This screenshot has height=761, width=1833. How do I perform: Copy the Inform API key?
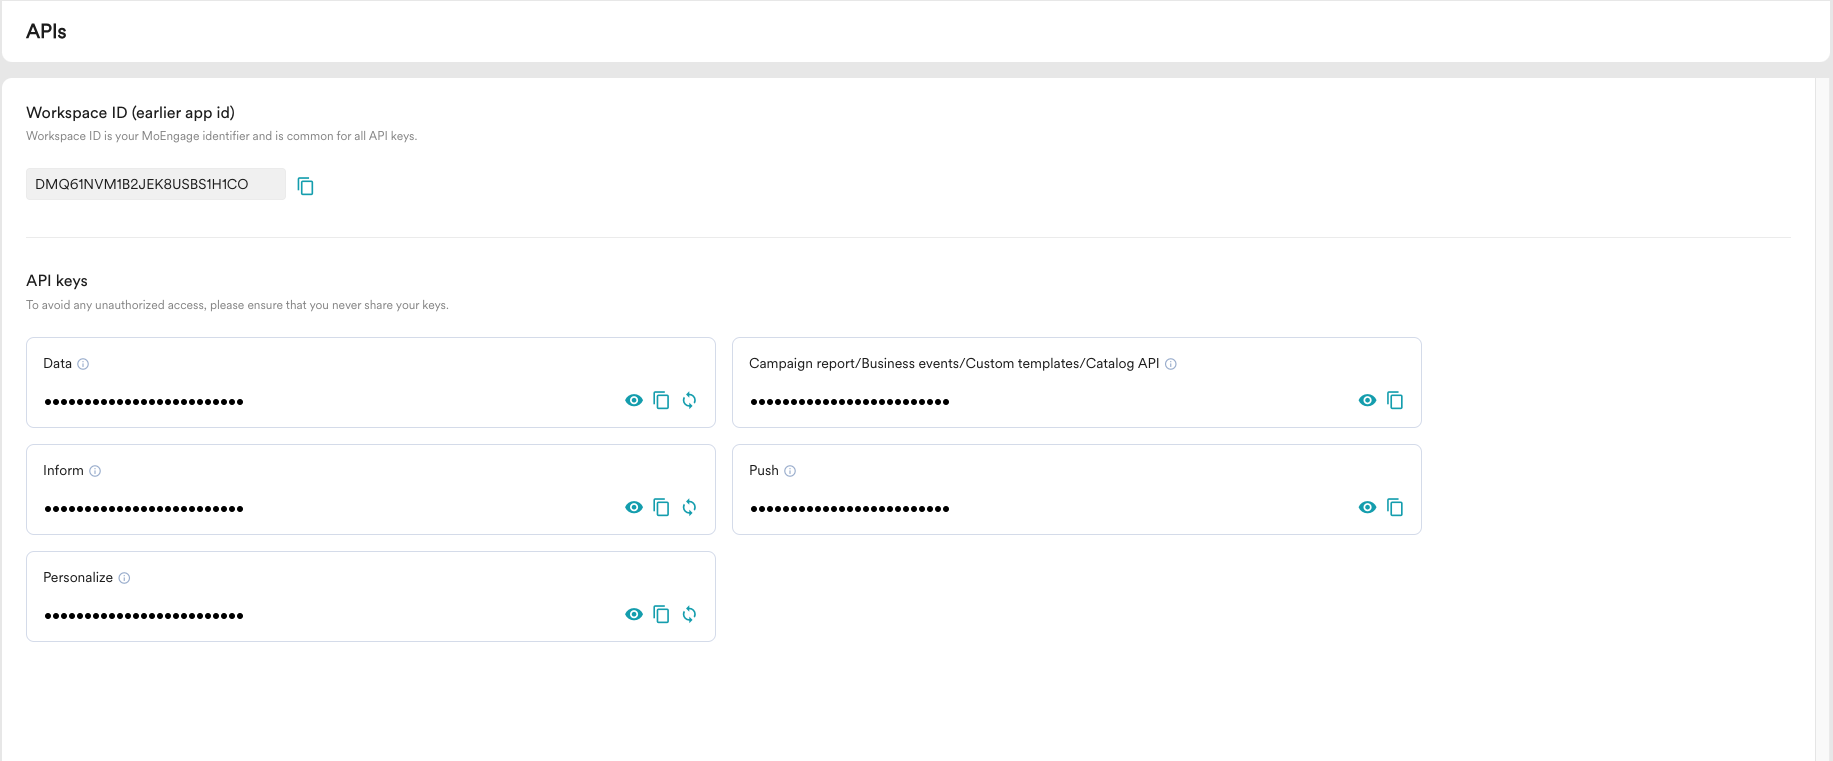tap(661, 507)
